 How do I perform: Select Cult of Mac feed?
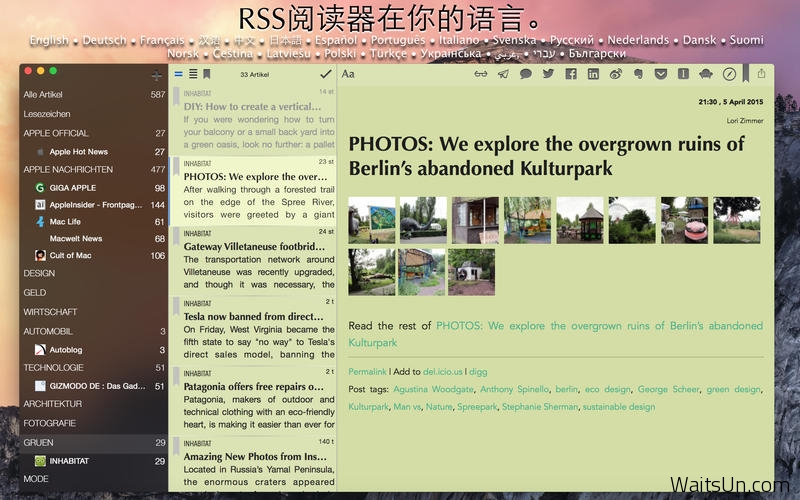(x=94, y=255)
